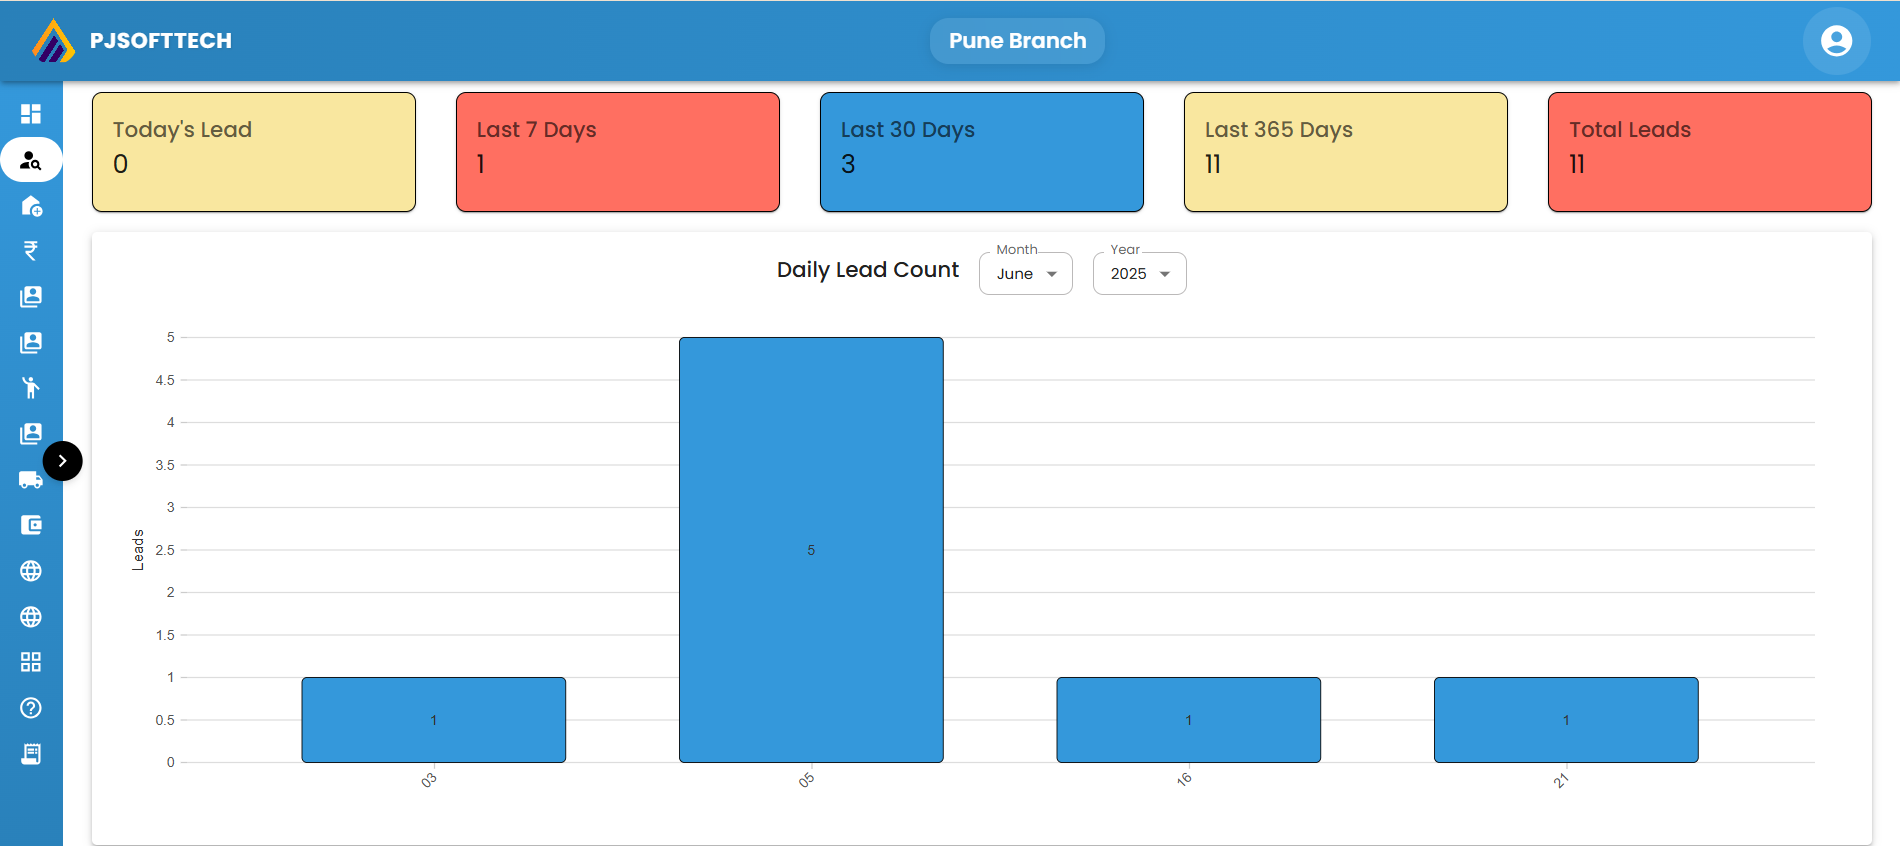This screenshot has height=846, width=1900.
Task: Click the waving person icon in sidebar
Action: pos(31,388)
